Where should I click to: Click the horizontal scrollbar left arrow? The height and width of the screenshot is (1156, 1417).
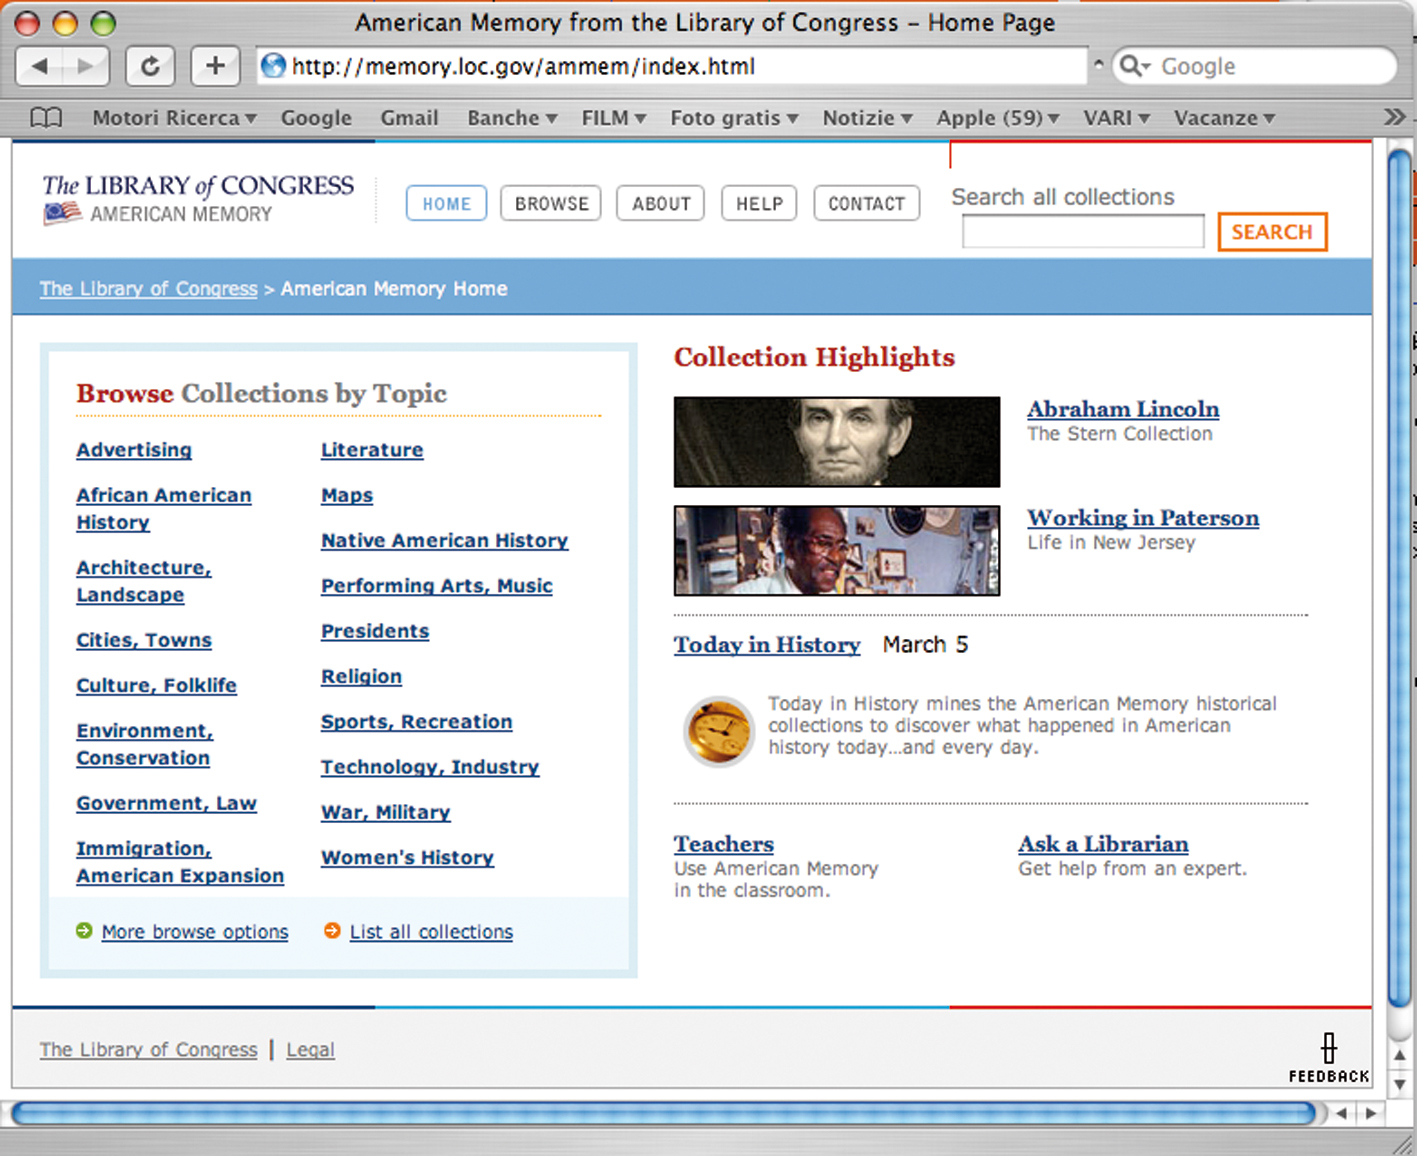pos(1342,1113)
